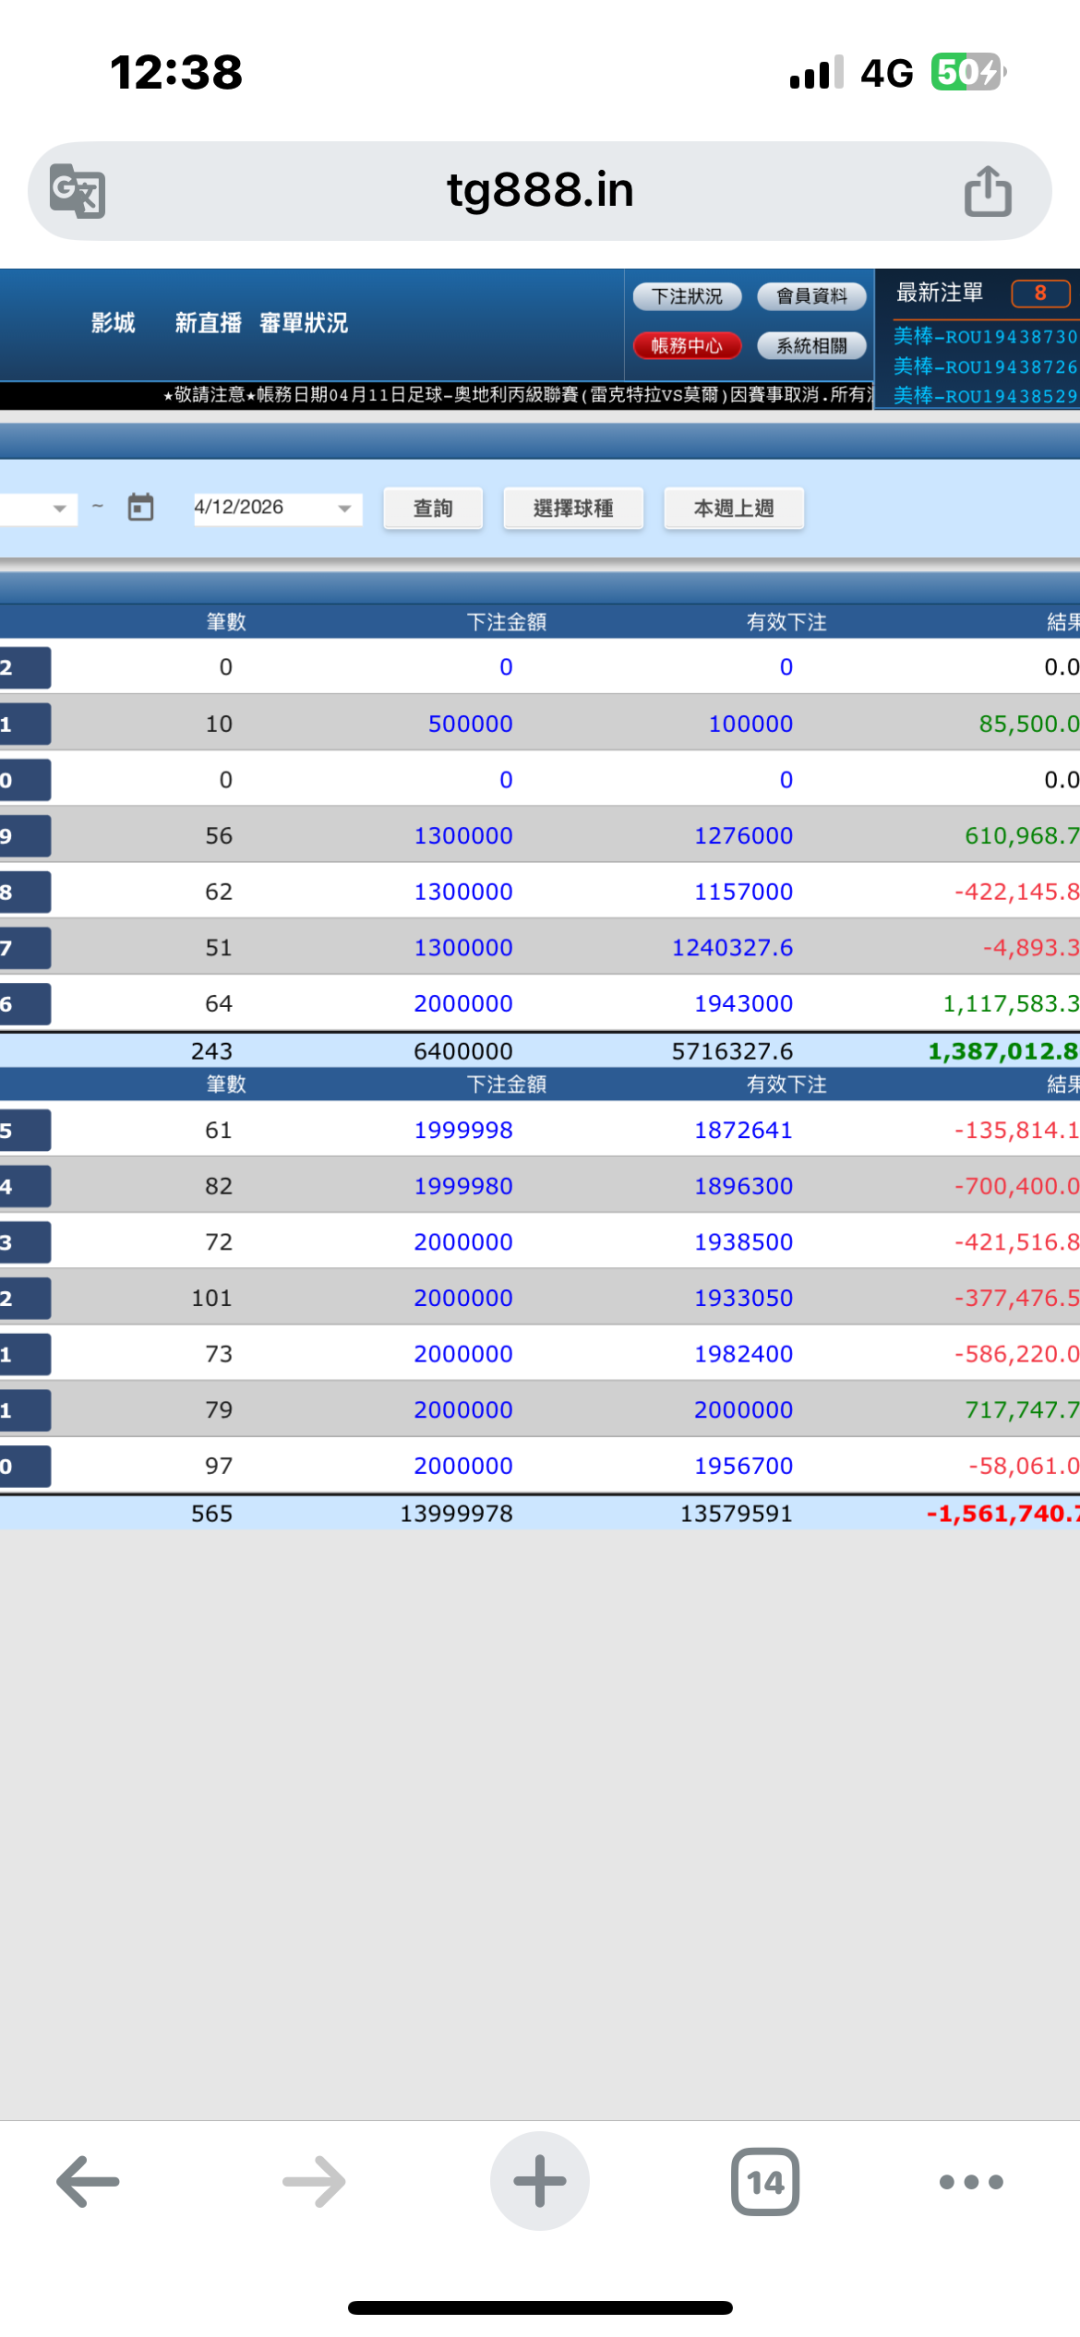Click the 本週上週 button
Image resolution: width=1080 pixels, height=2337 pixels.
[x=734, y=508]
